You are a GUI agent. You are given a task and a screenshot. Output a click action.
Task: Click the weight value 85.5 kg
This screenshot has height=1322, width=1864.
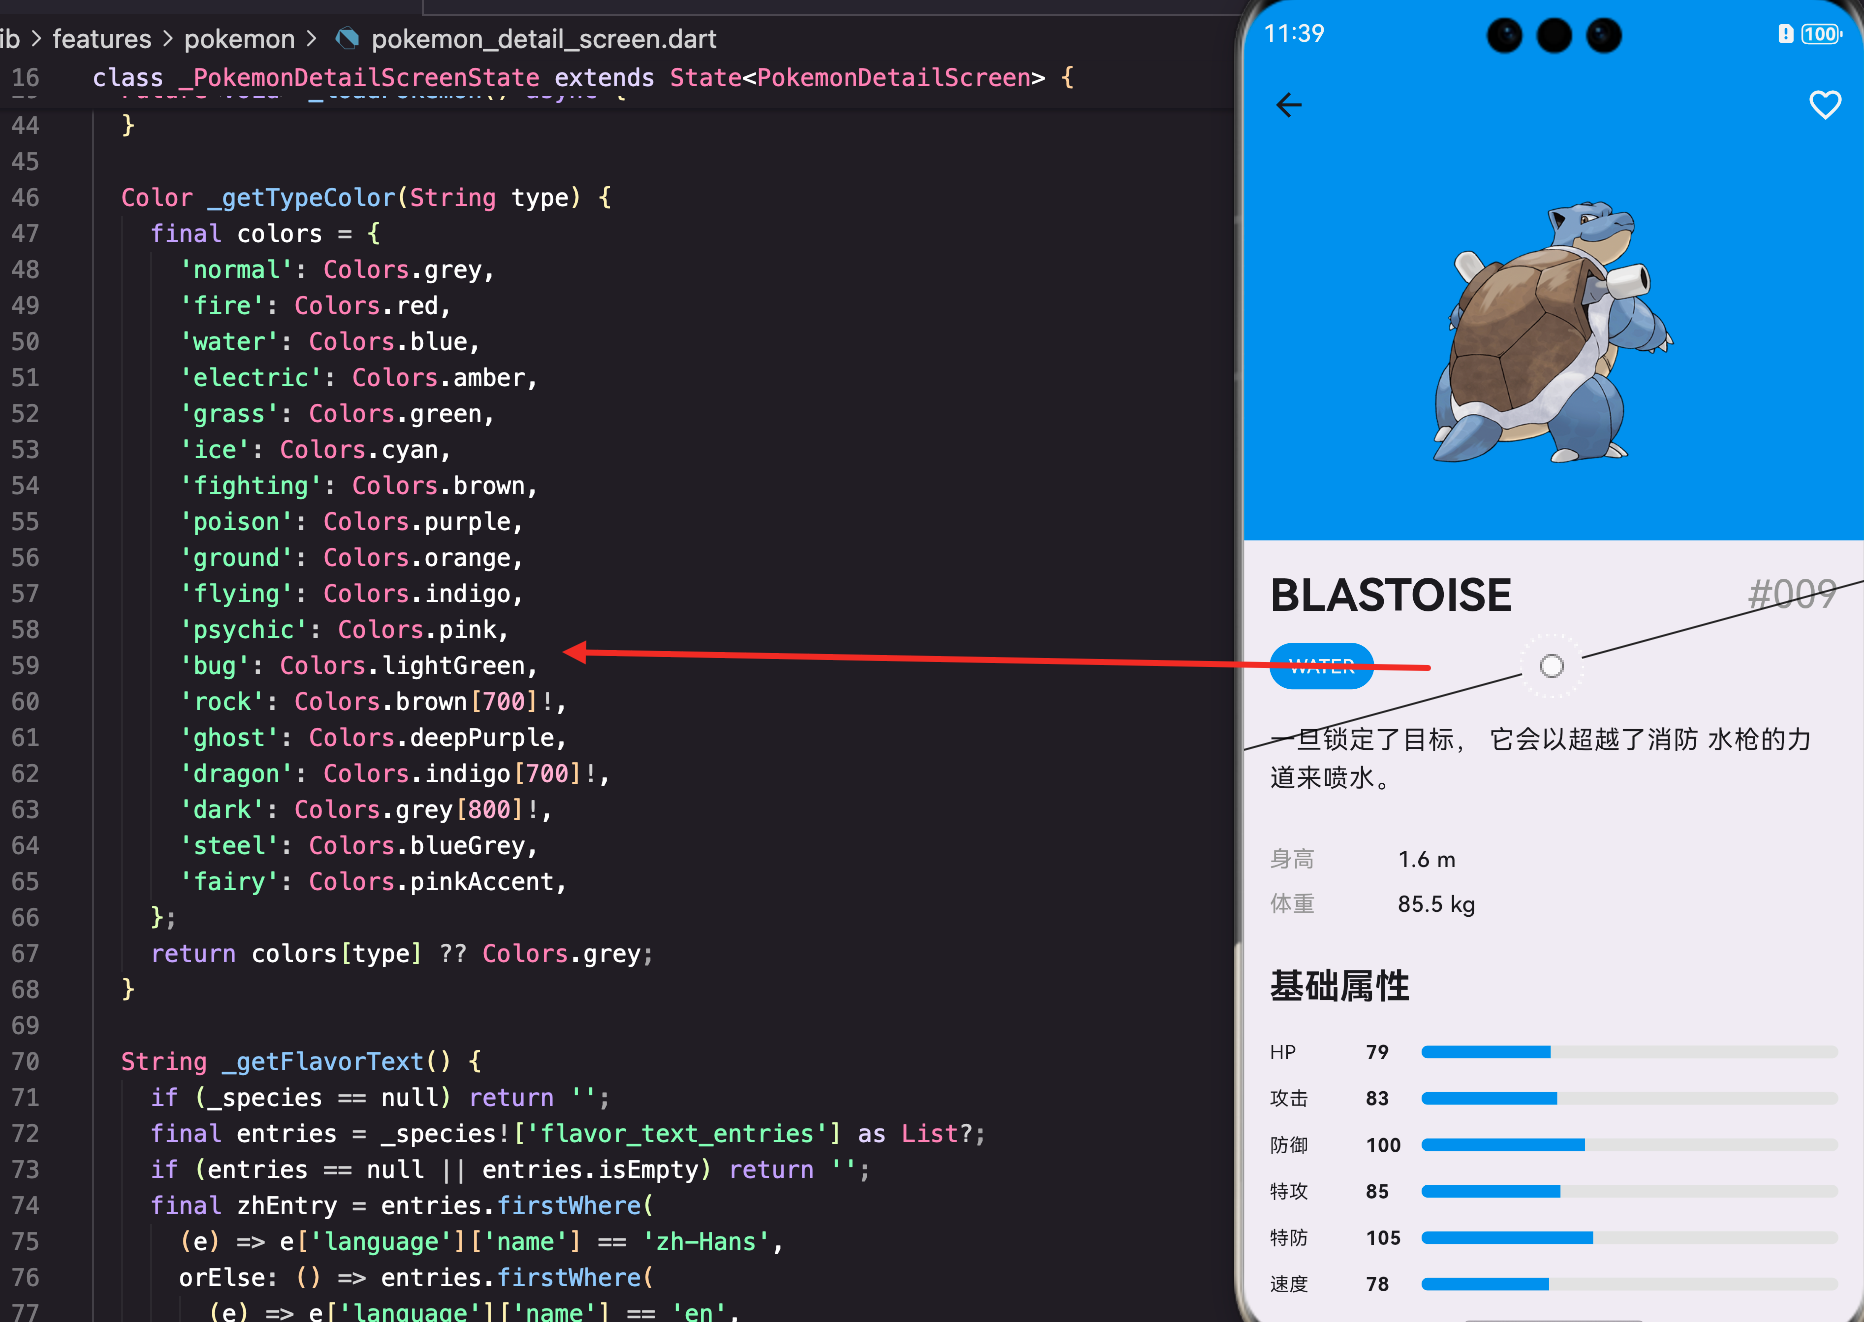coord(1436,904)
